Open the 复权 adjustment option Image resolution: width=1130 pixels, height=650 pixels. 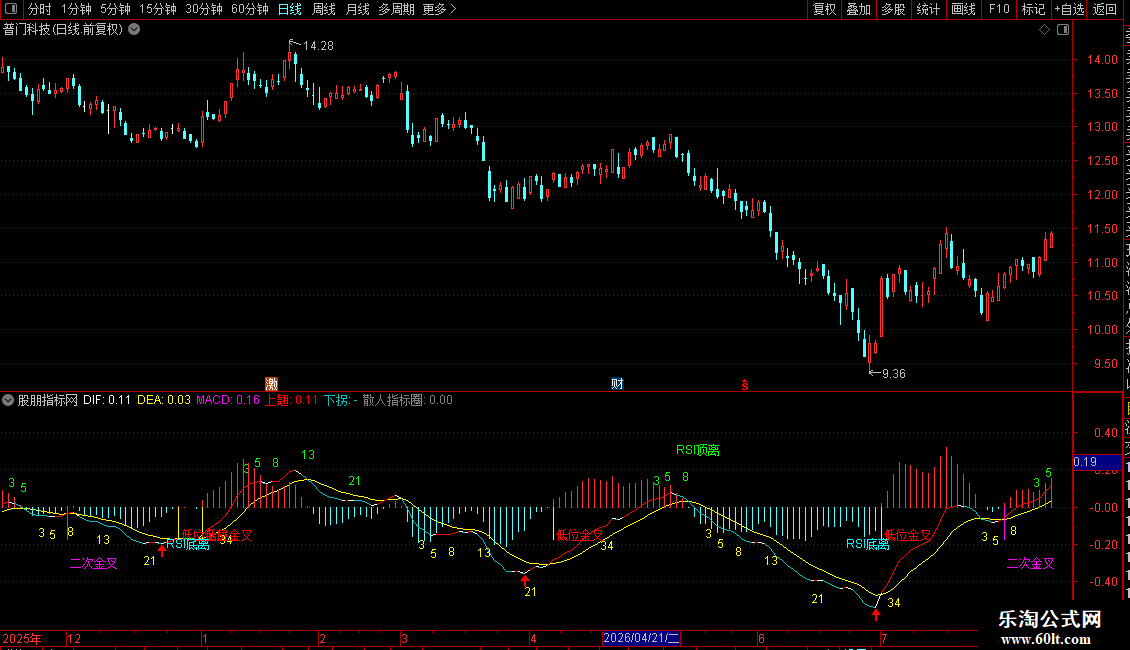tap(824, 9)
